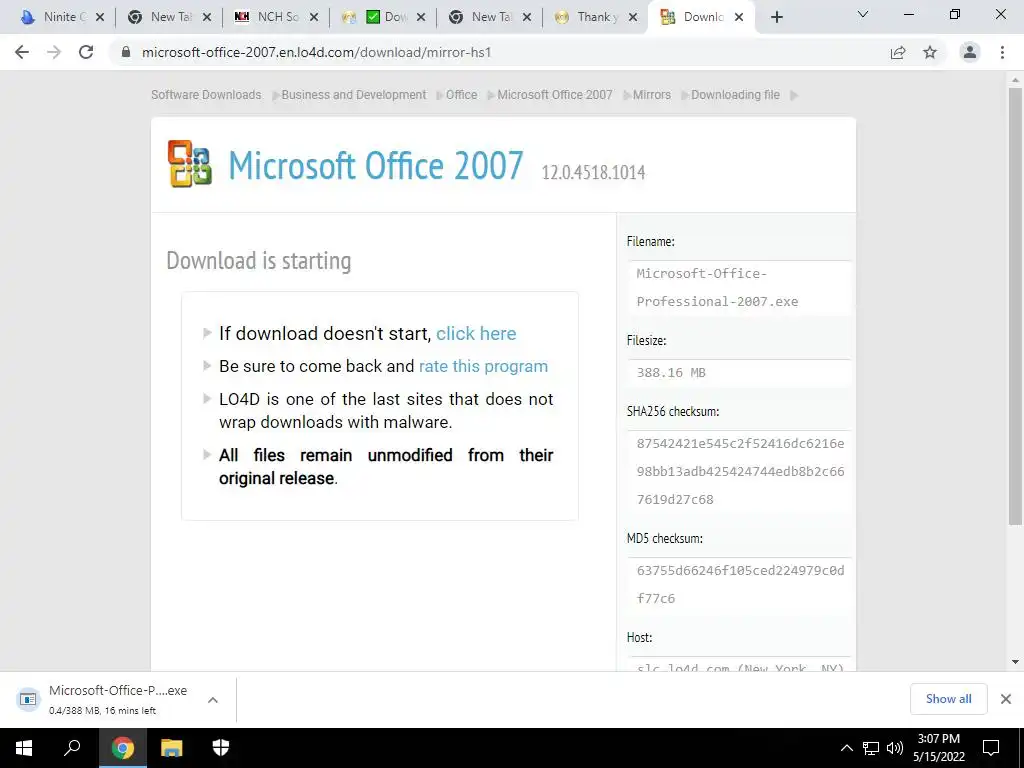Open Software Downloads breadcrumb

(206, 95)
